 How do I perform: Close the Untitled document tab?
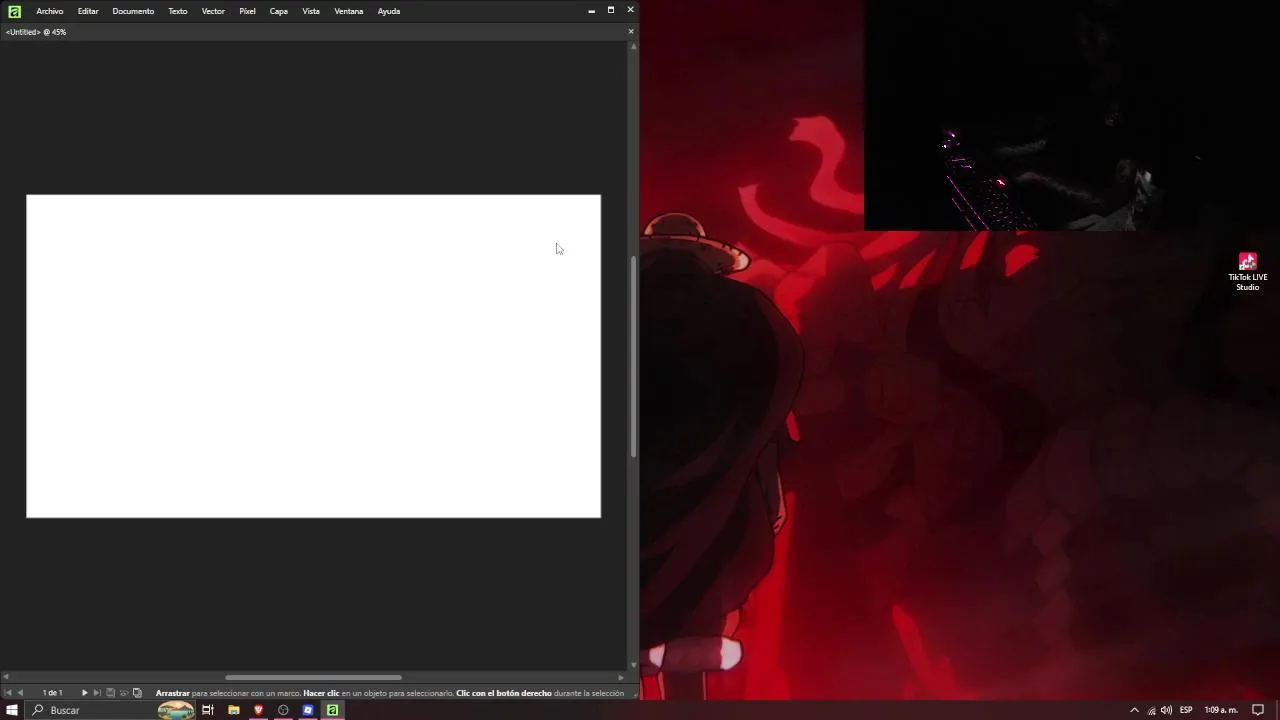[x=631, y=32]
